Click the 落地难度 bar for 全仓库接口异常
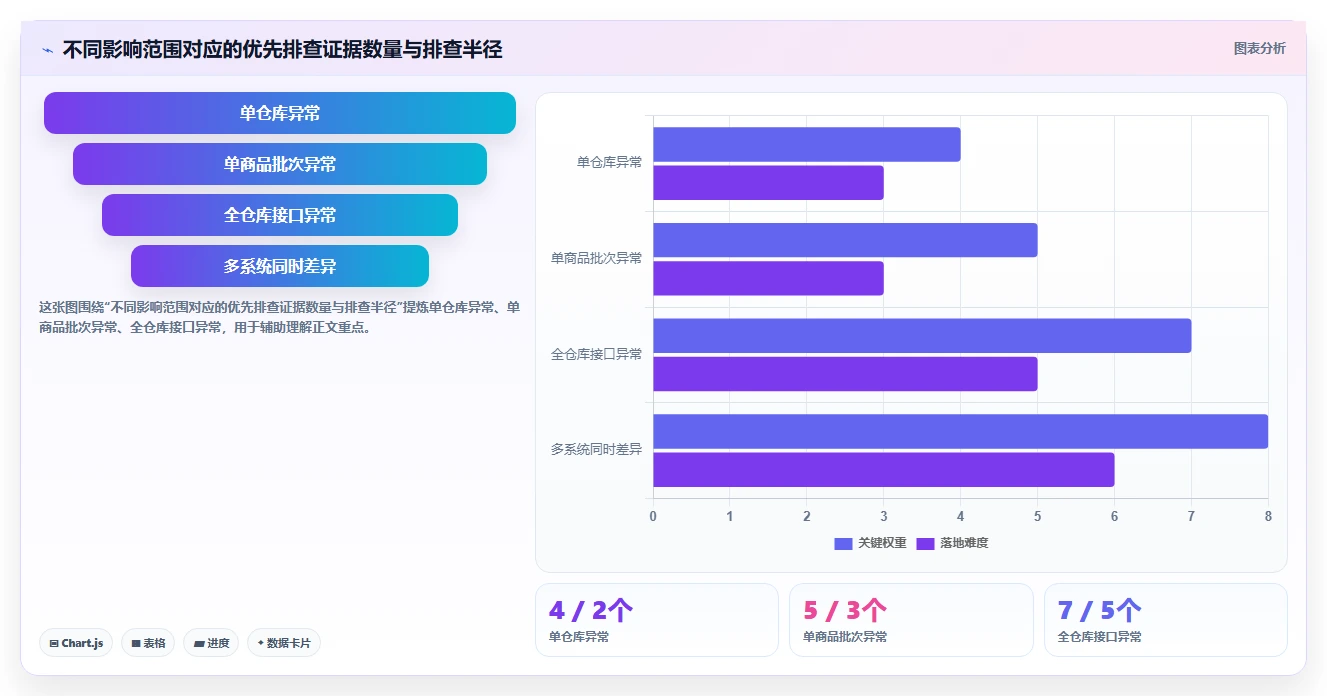This screenshot has width=1327, height=696. [845, 374]
